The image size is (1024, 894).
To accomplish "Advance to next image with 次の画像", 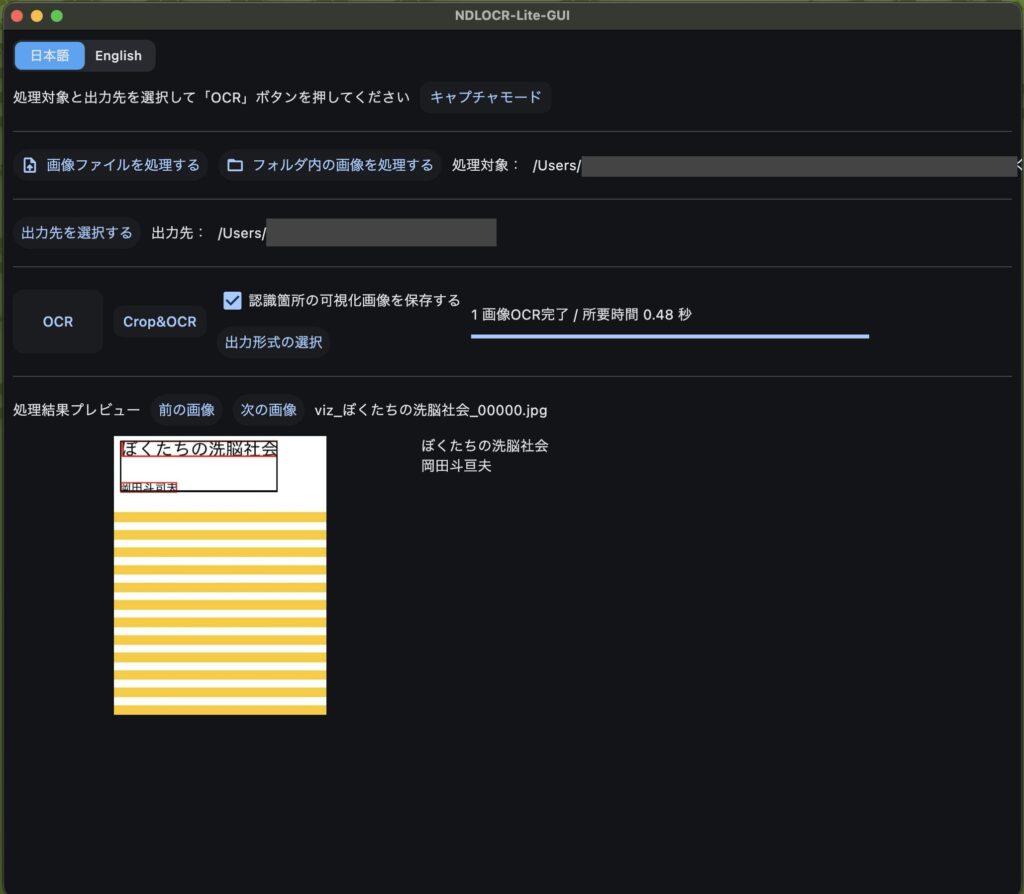I will point(270,409).
